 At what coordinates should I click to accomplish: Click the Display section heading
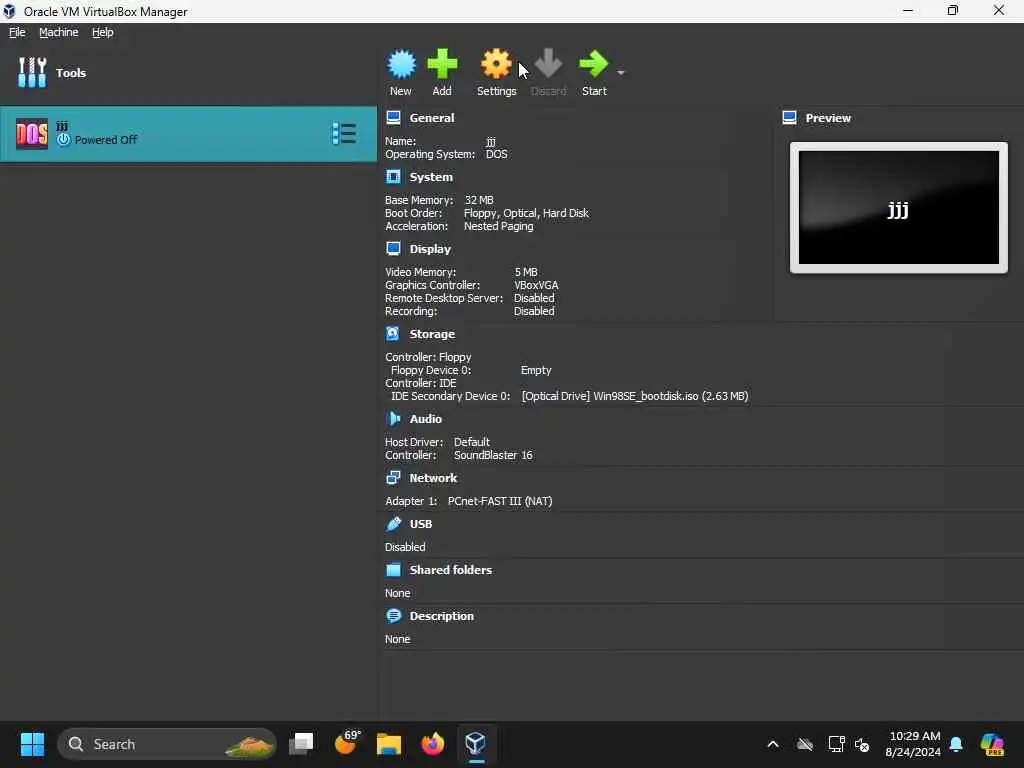click(x=430, y=249)
